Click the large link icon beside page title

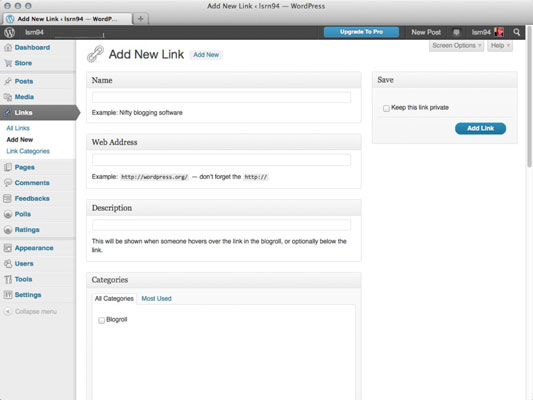coord(95,54)
